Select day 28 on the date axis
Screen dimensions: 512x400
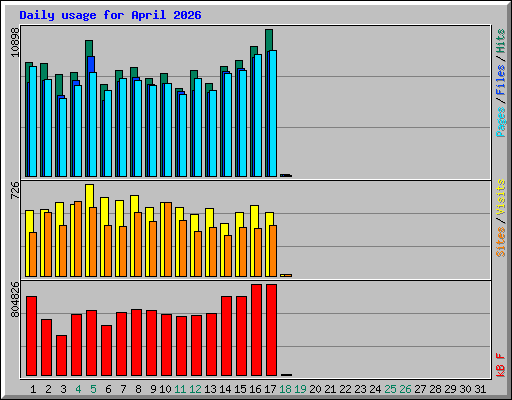click(x=435, y=389)
